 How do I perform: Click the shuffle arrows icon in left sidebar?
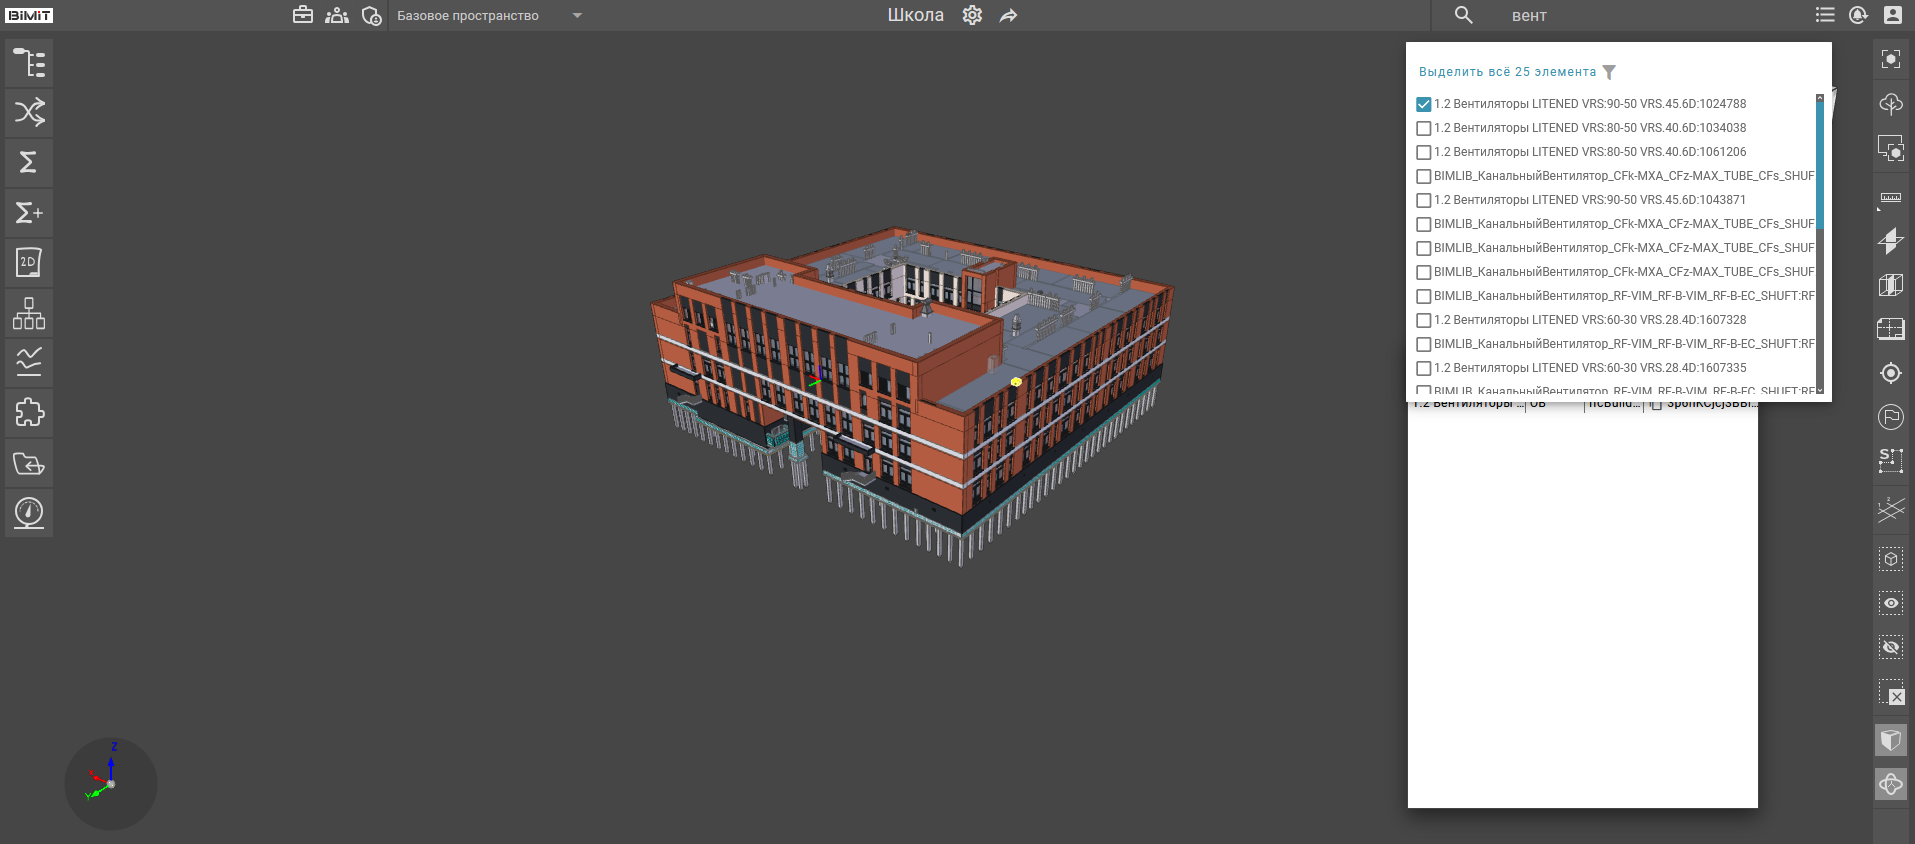[x=29, y=112]
